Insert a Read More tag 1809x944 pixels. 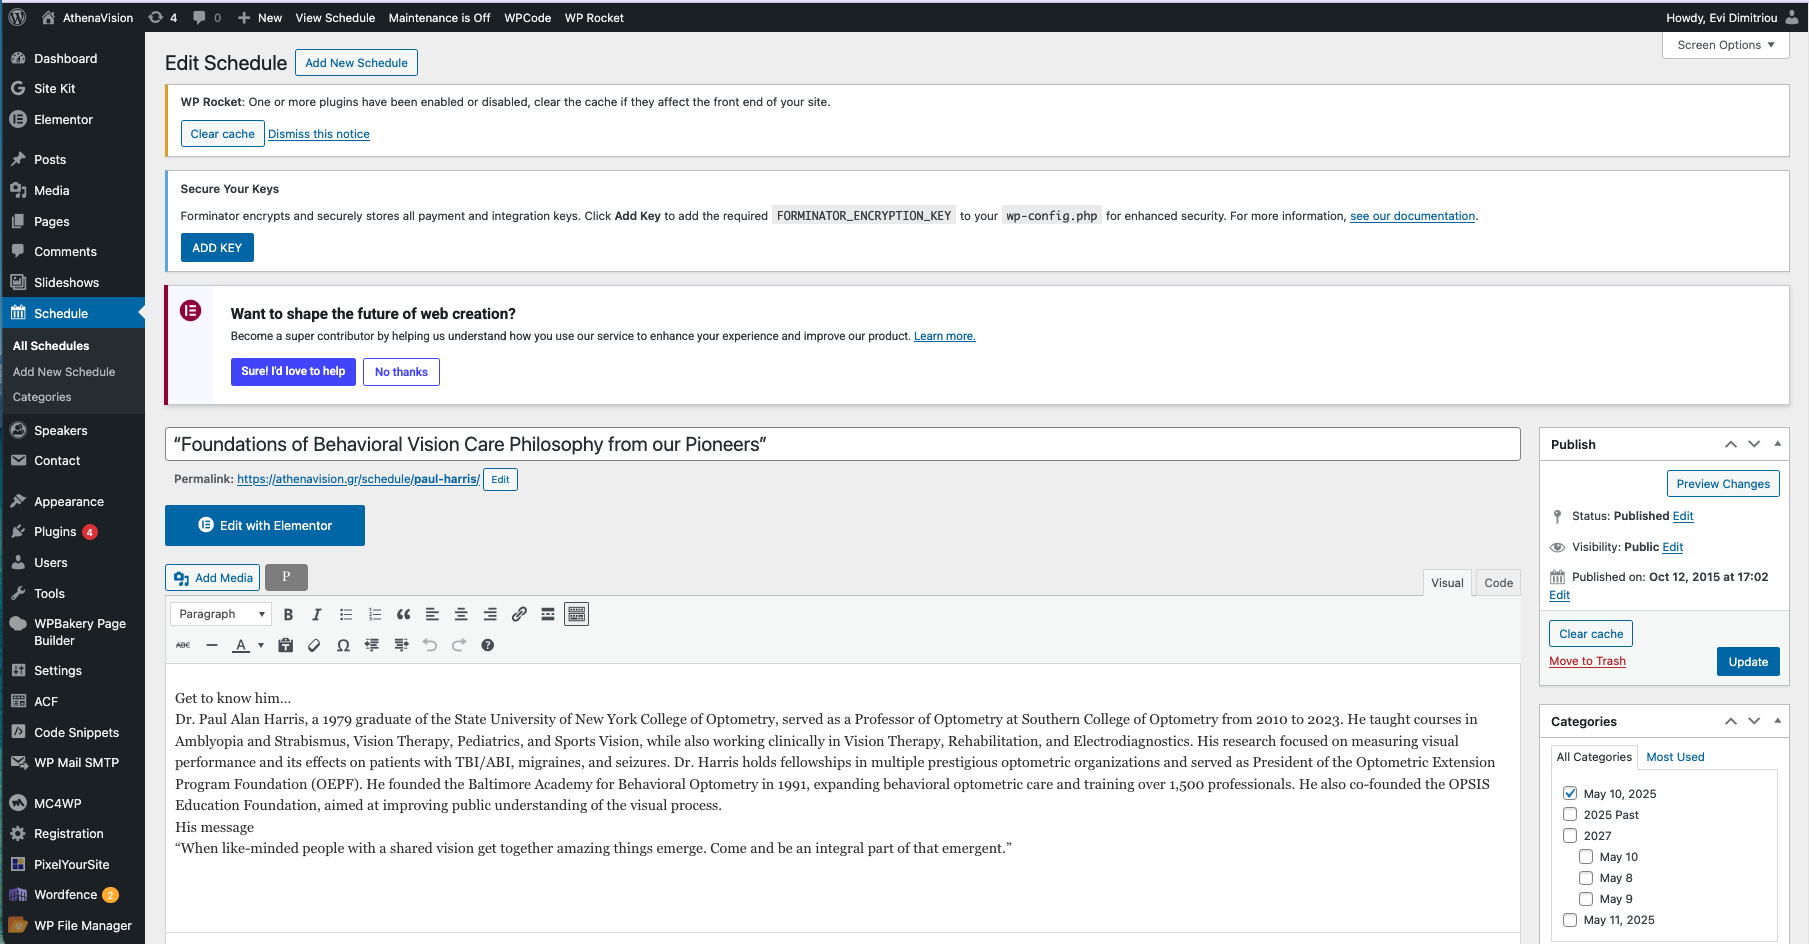point(548,615)
